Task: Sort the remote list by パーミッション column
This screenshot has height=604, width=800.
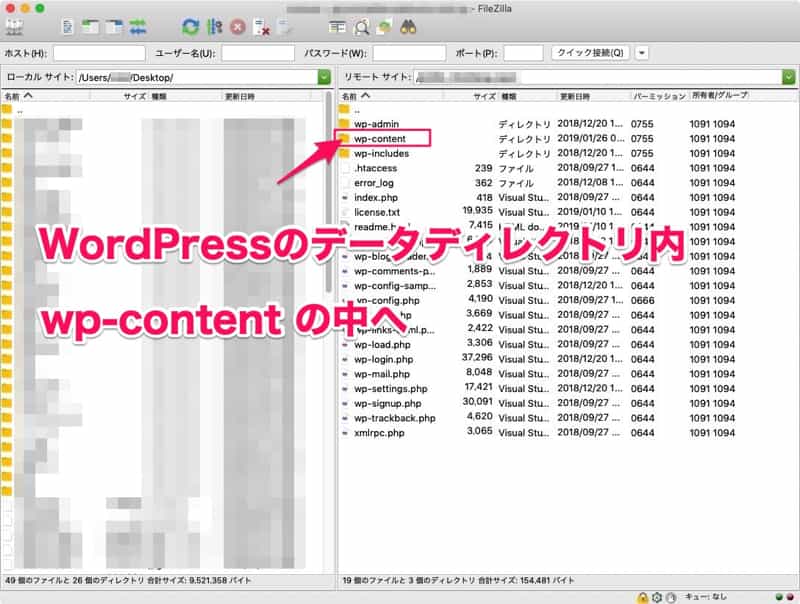Action: pos(660,96)
